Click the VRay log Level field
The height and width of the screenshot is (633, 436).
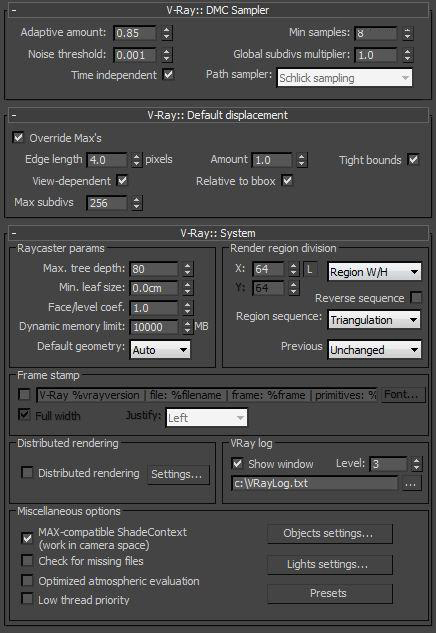388,464
